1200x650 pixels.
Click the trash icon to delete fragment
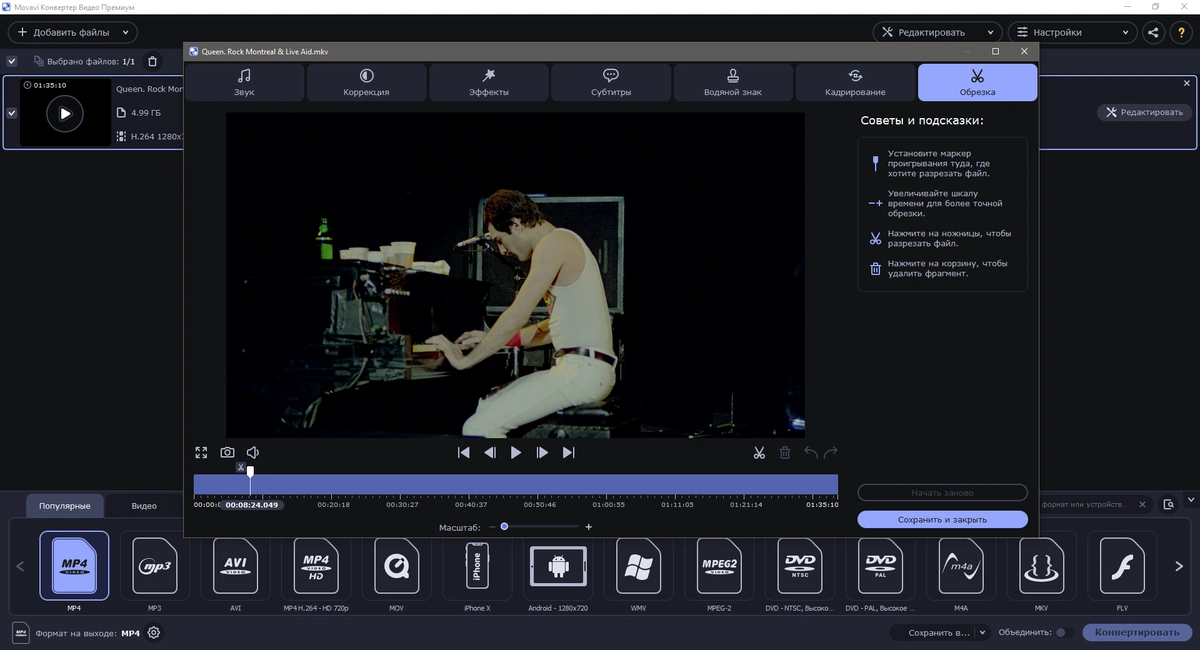pyautogui.click(x=785, y=453)
